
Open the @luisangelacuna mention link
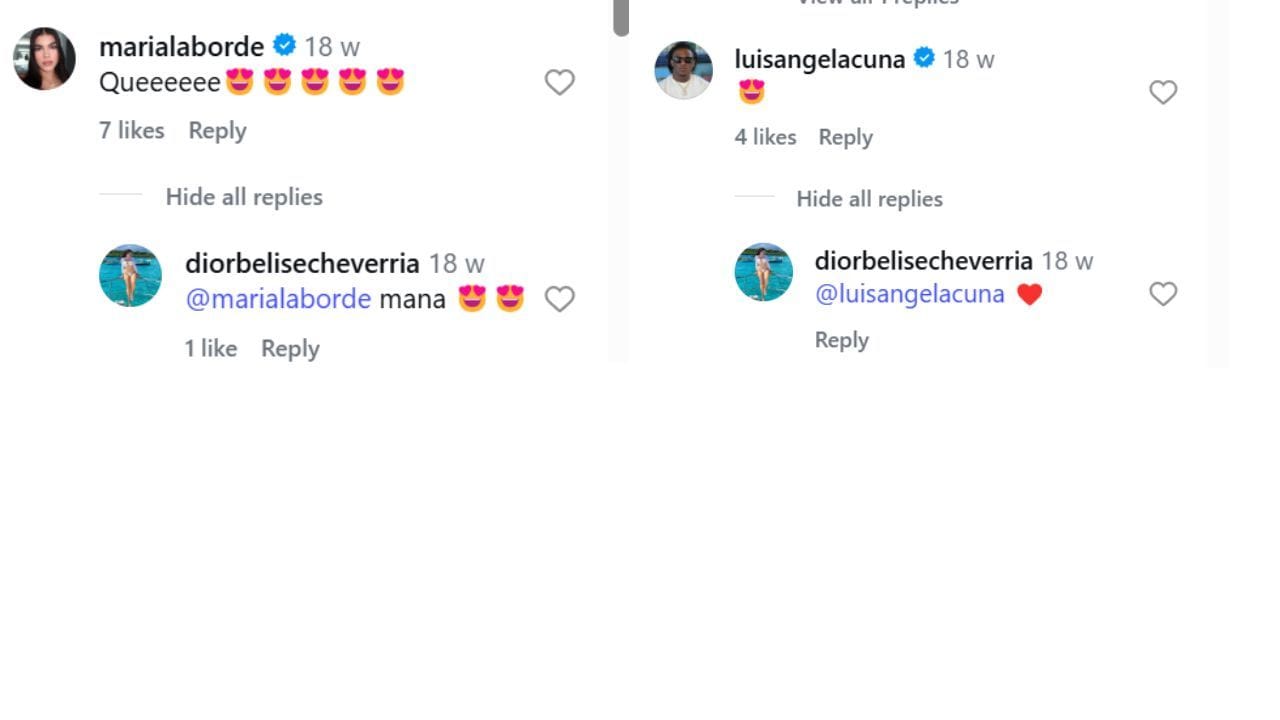click(x=909, y=294)
